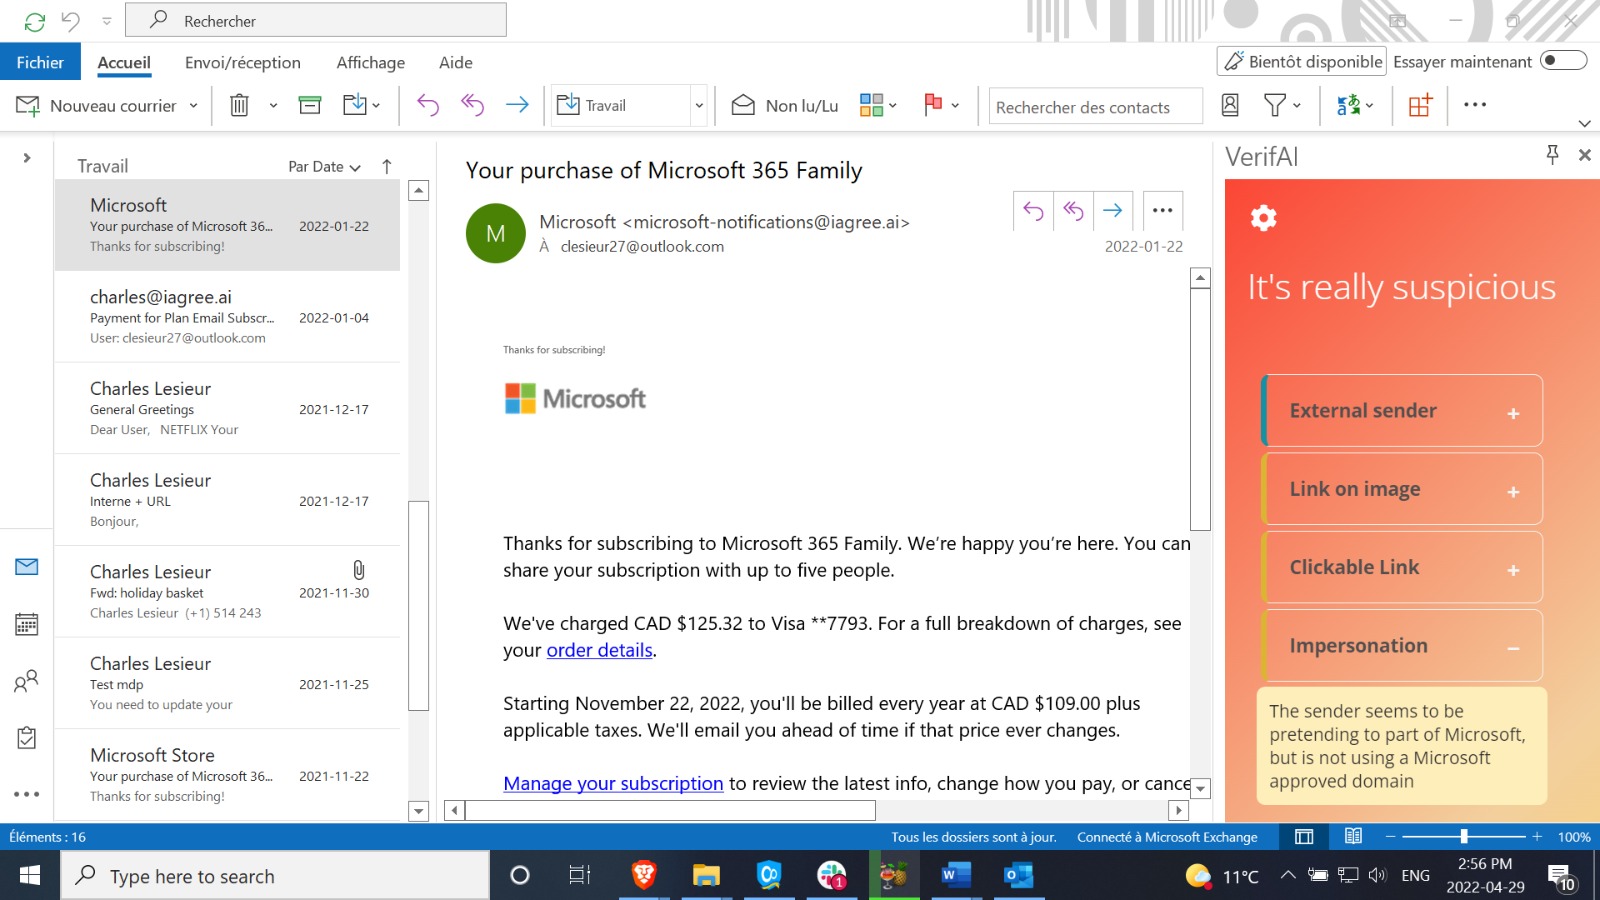The image size is (1600, 900).
Task: Click the Rechercher des contacts field
Action: (1096, 106)
